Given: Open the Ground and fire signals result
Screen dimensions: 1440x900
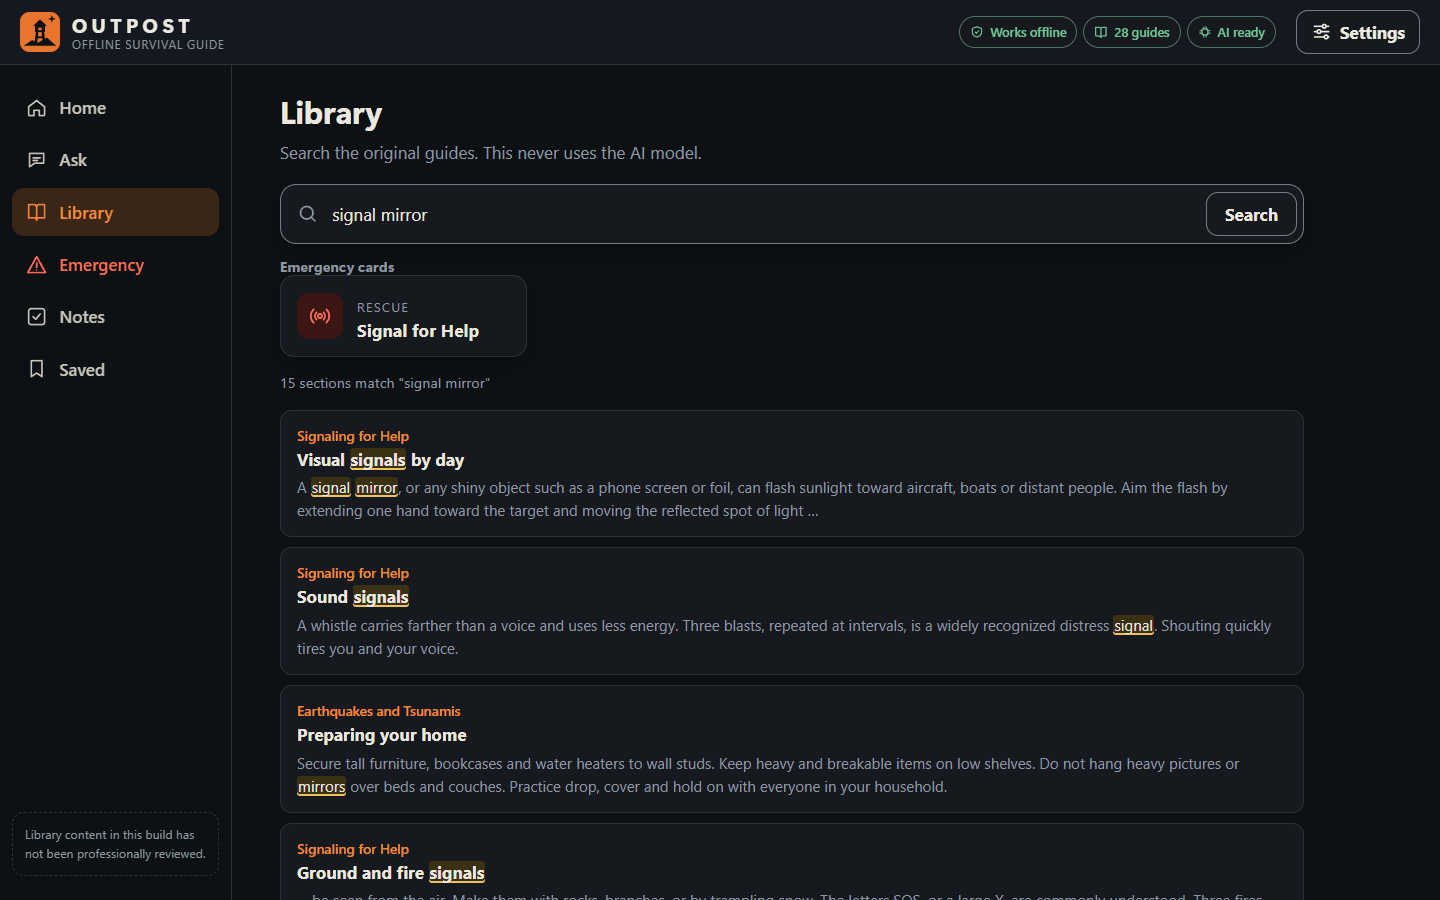Looking at the screenshot, I should [792, 862].
